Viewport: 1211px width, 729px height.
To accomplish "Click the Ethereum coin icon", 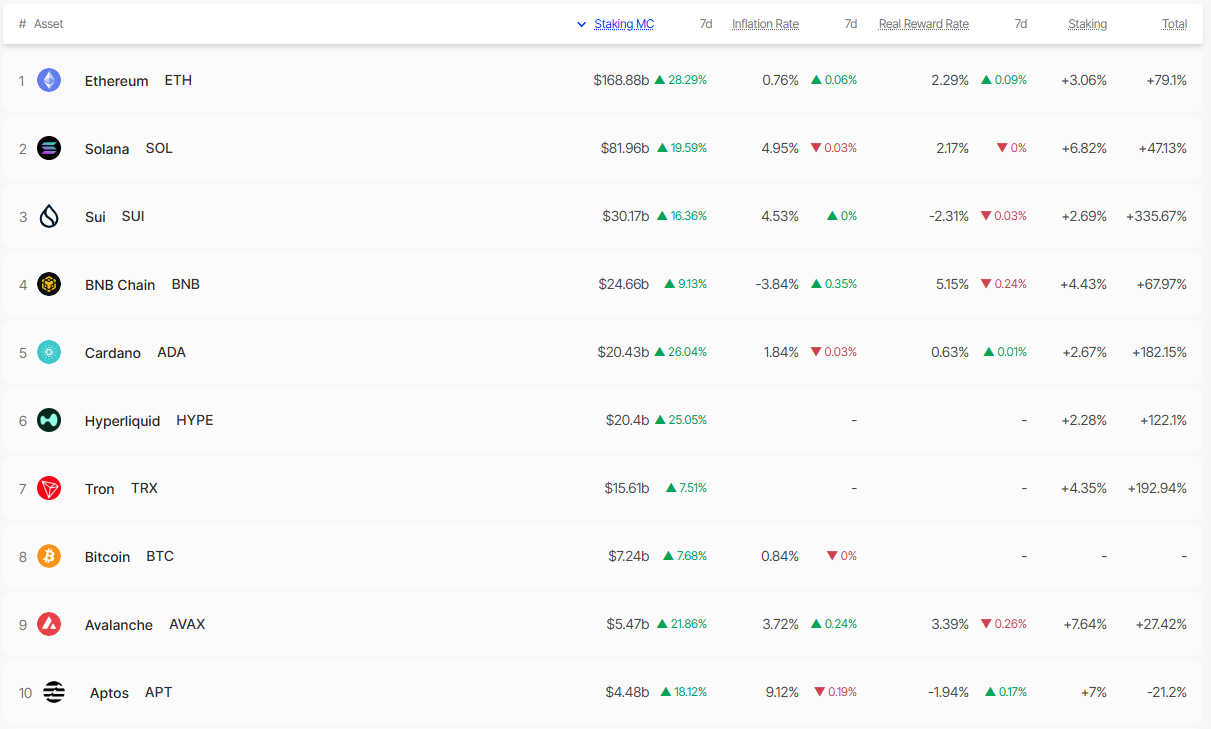I will pos(49,80).
